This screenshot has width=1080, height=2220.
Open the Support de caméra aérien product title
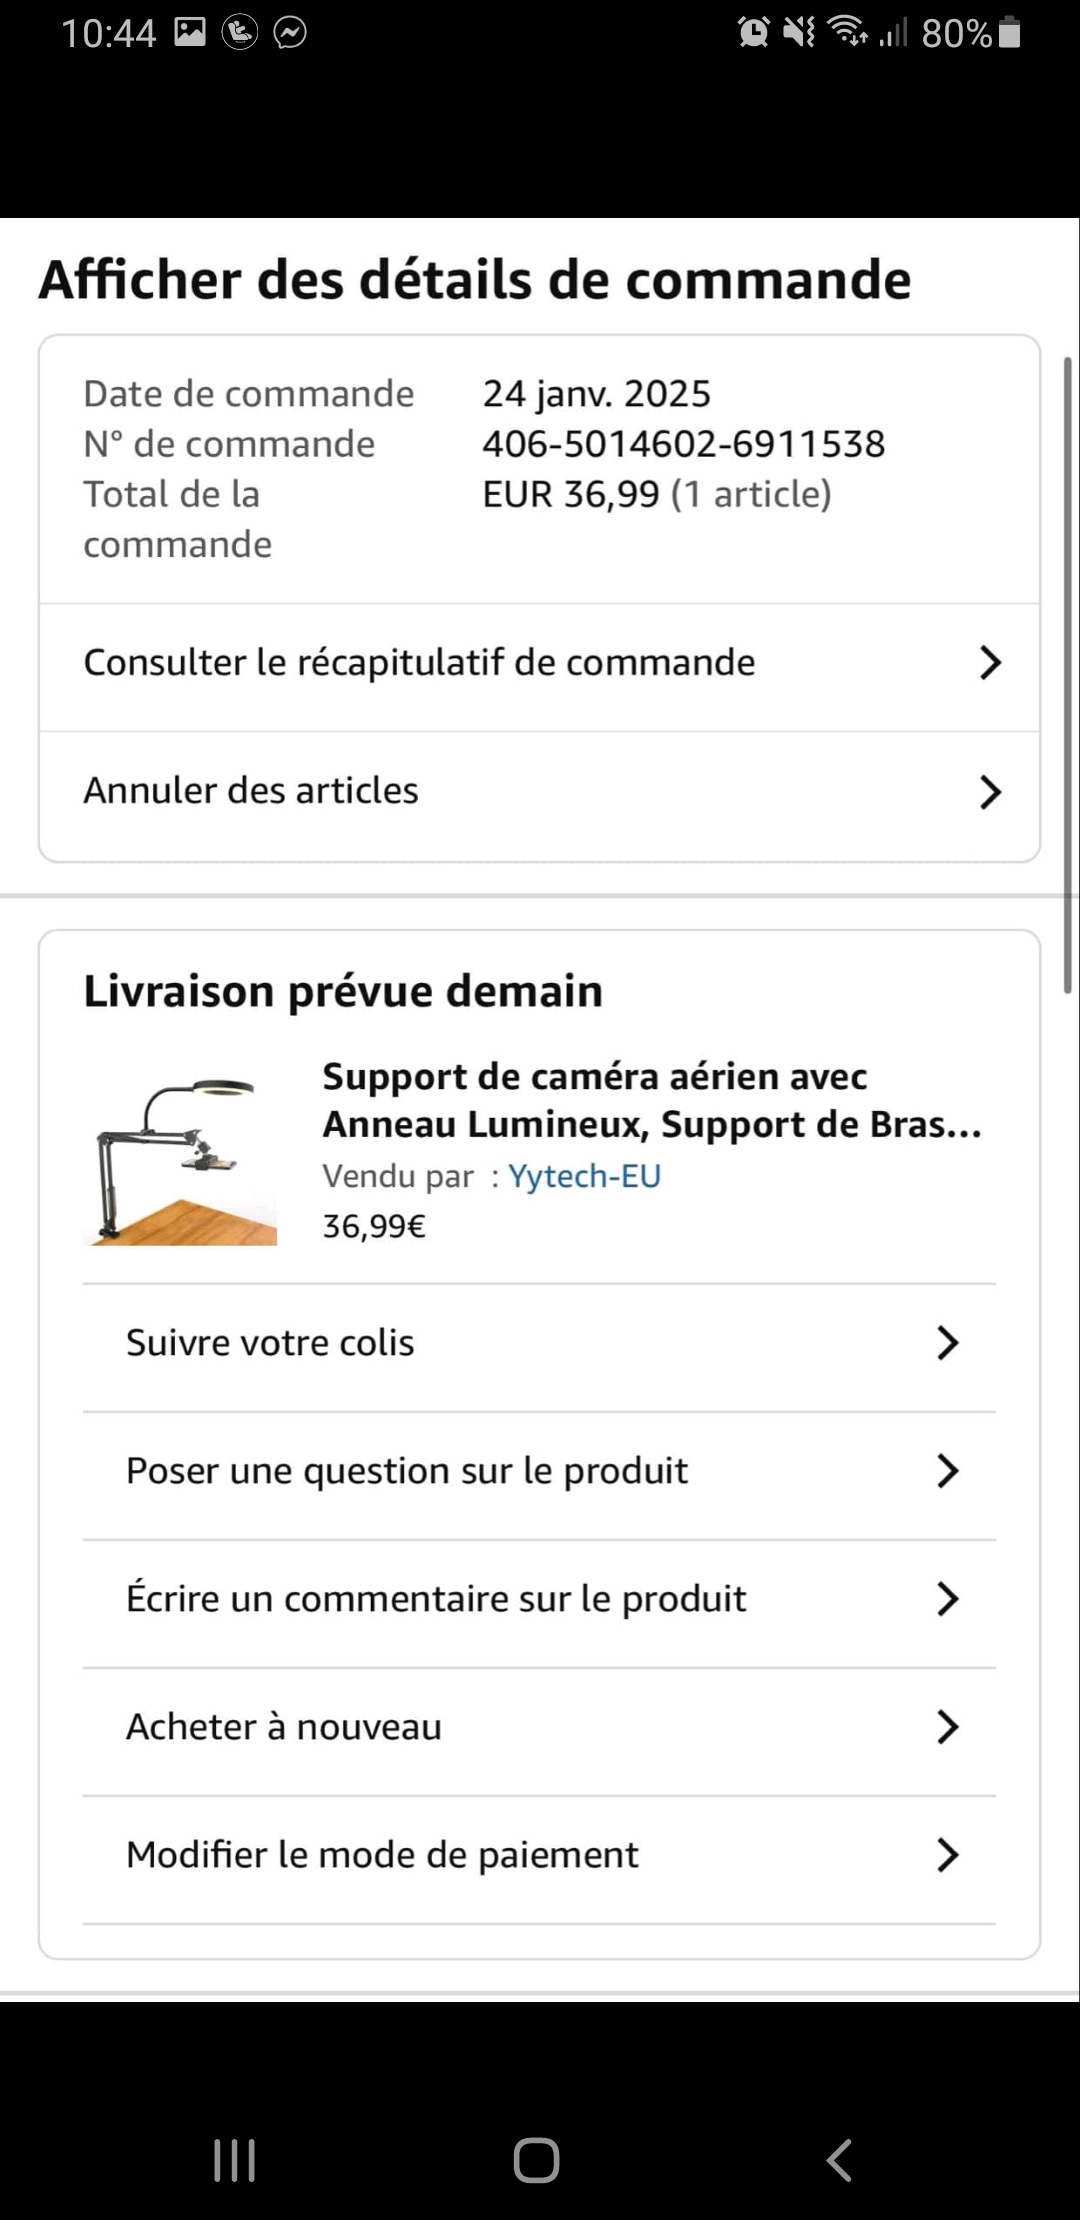coord(650,1100)
